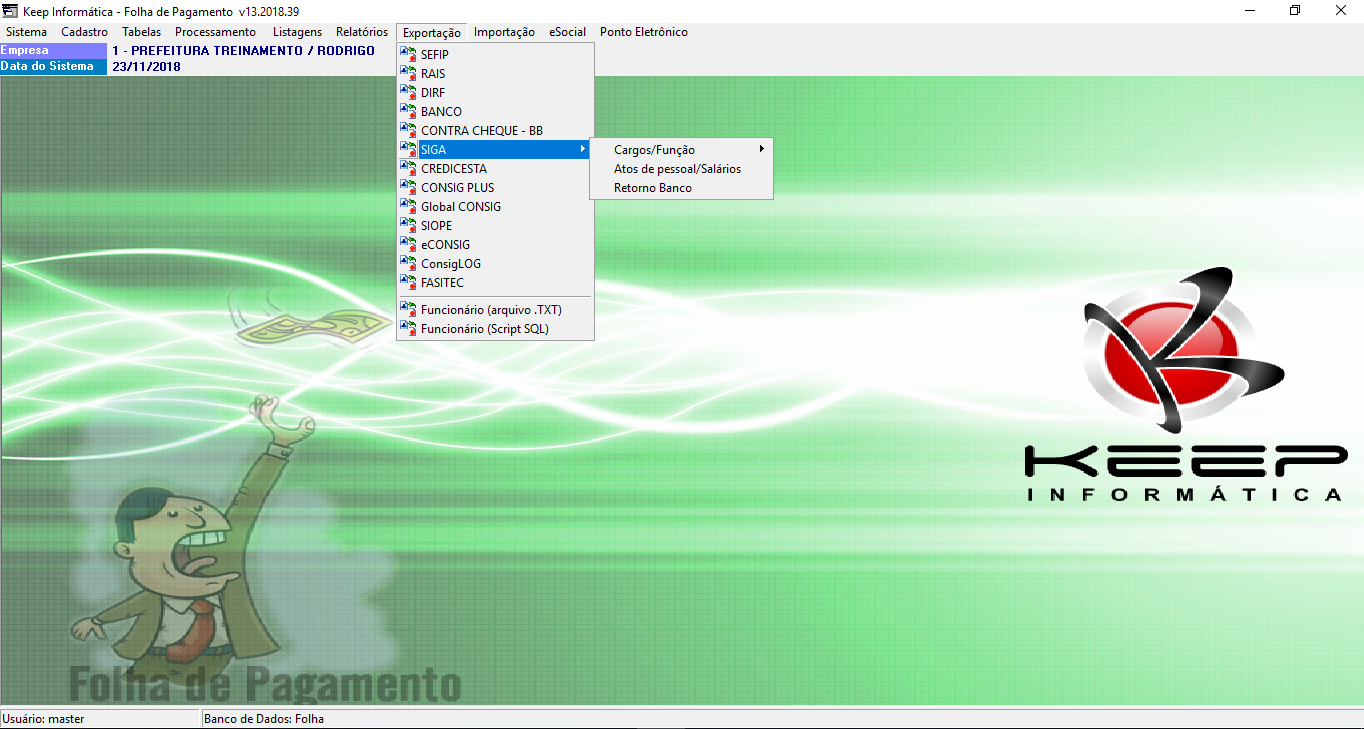Open the Sistema menu
This screenshot has height=729, width=1364.
point(26,32)
